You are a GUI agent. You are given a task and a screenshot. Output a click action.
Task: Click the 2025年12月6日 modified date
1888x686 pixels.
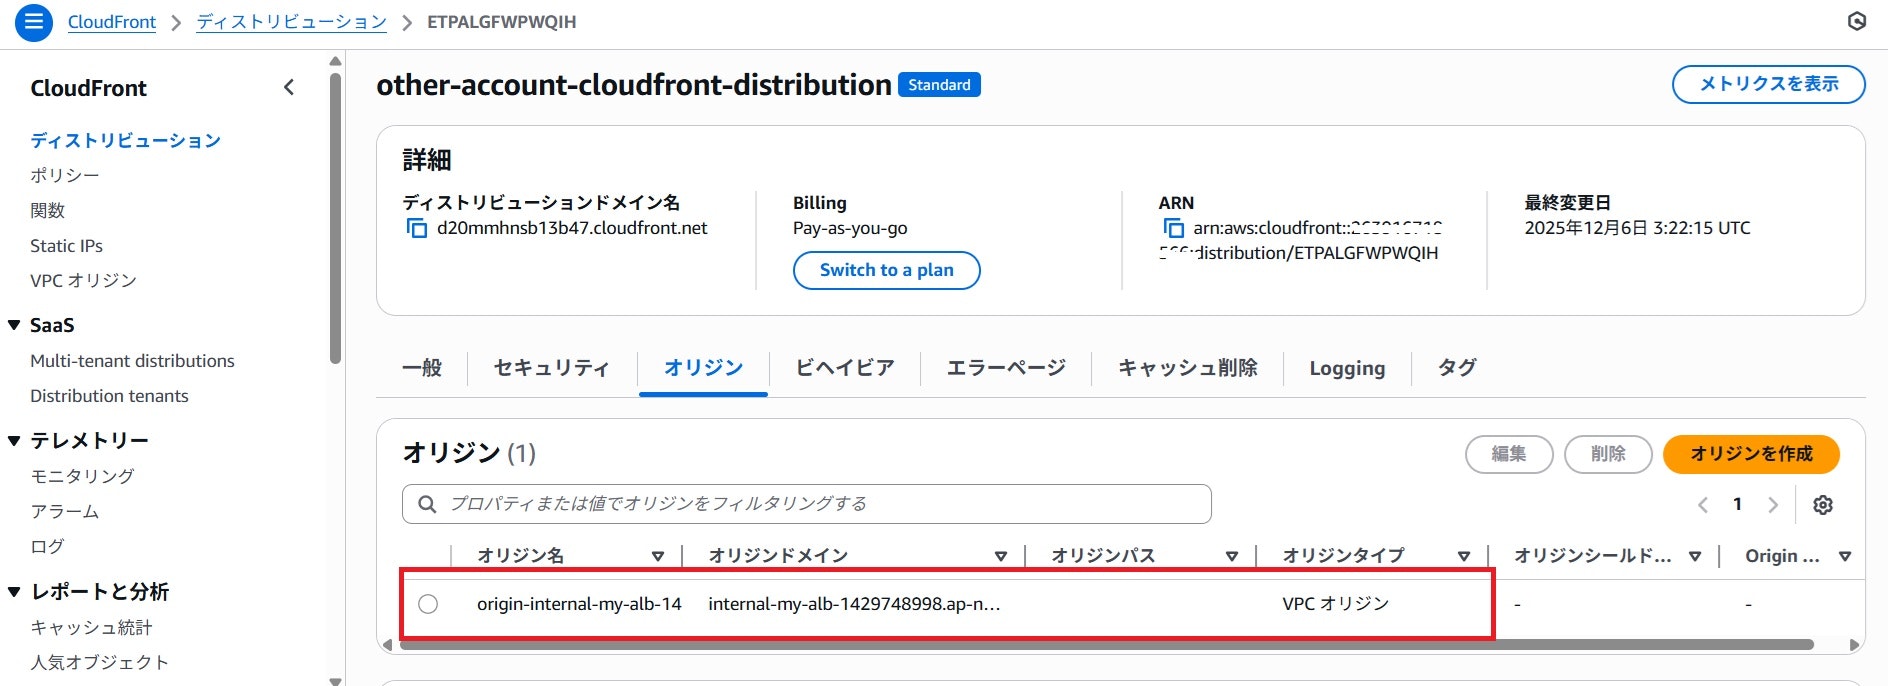[1637, 228]
